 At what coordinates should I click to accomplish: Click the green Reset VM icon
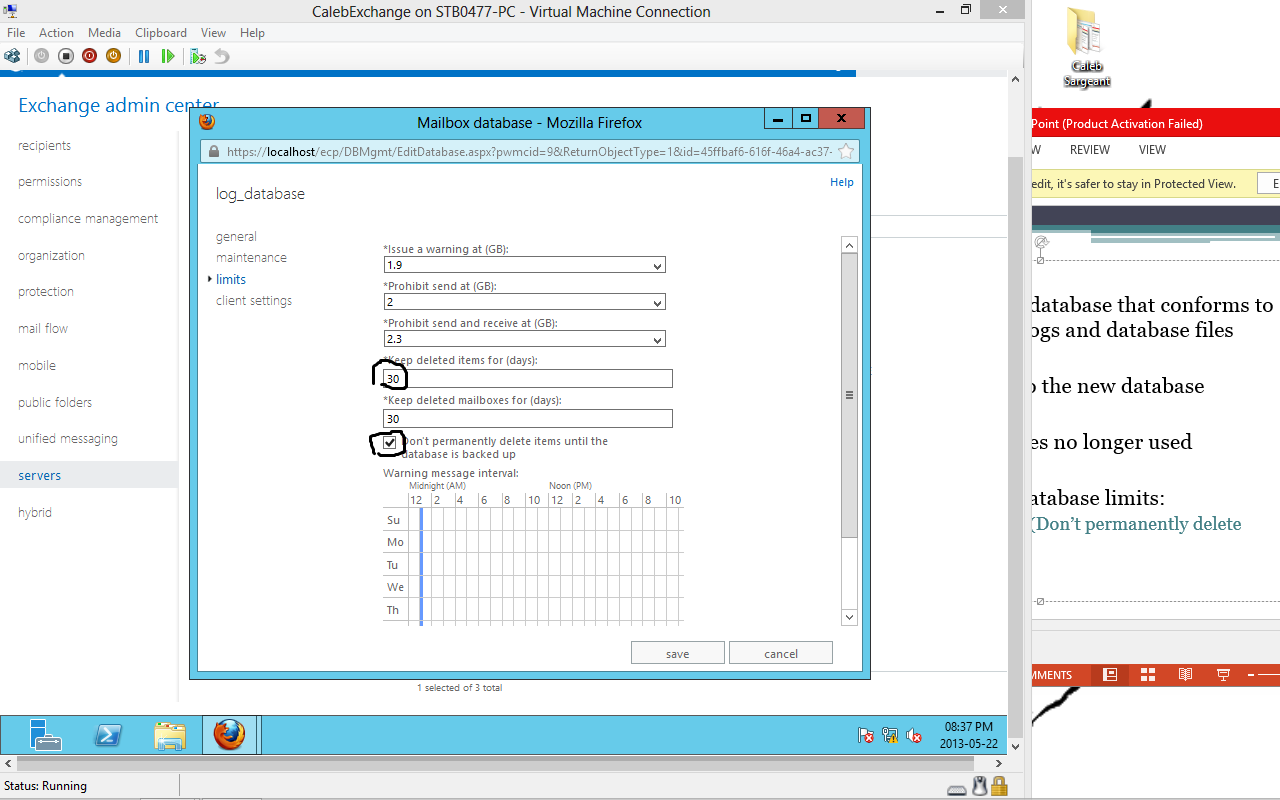click(168, 56)
